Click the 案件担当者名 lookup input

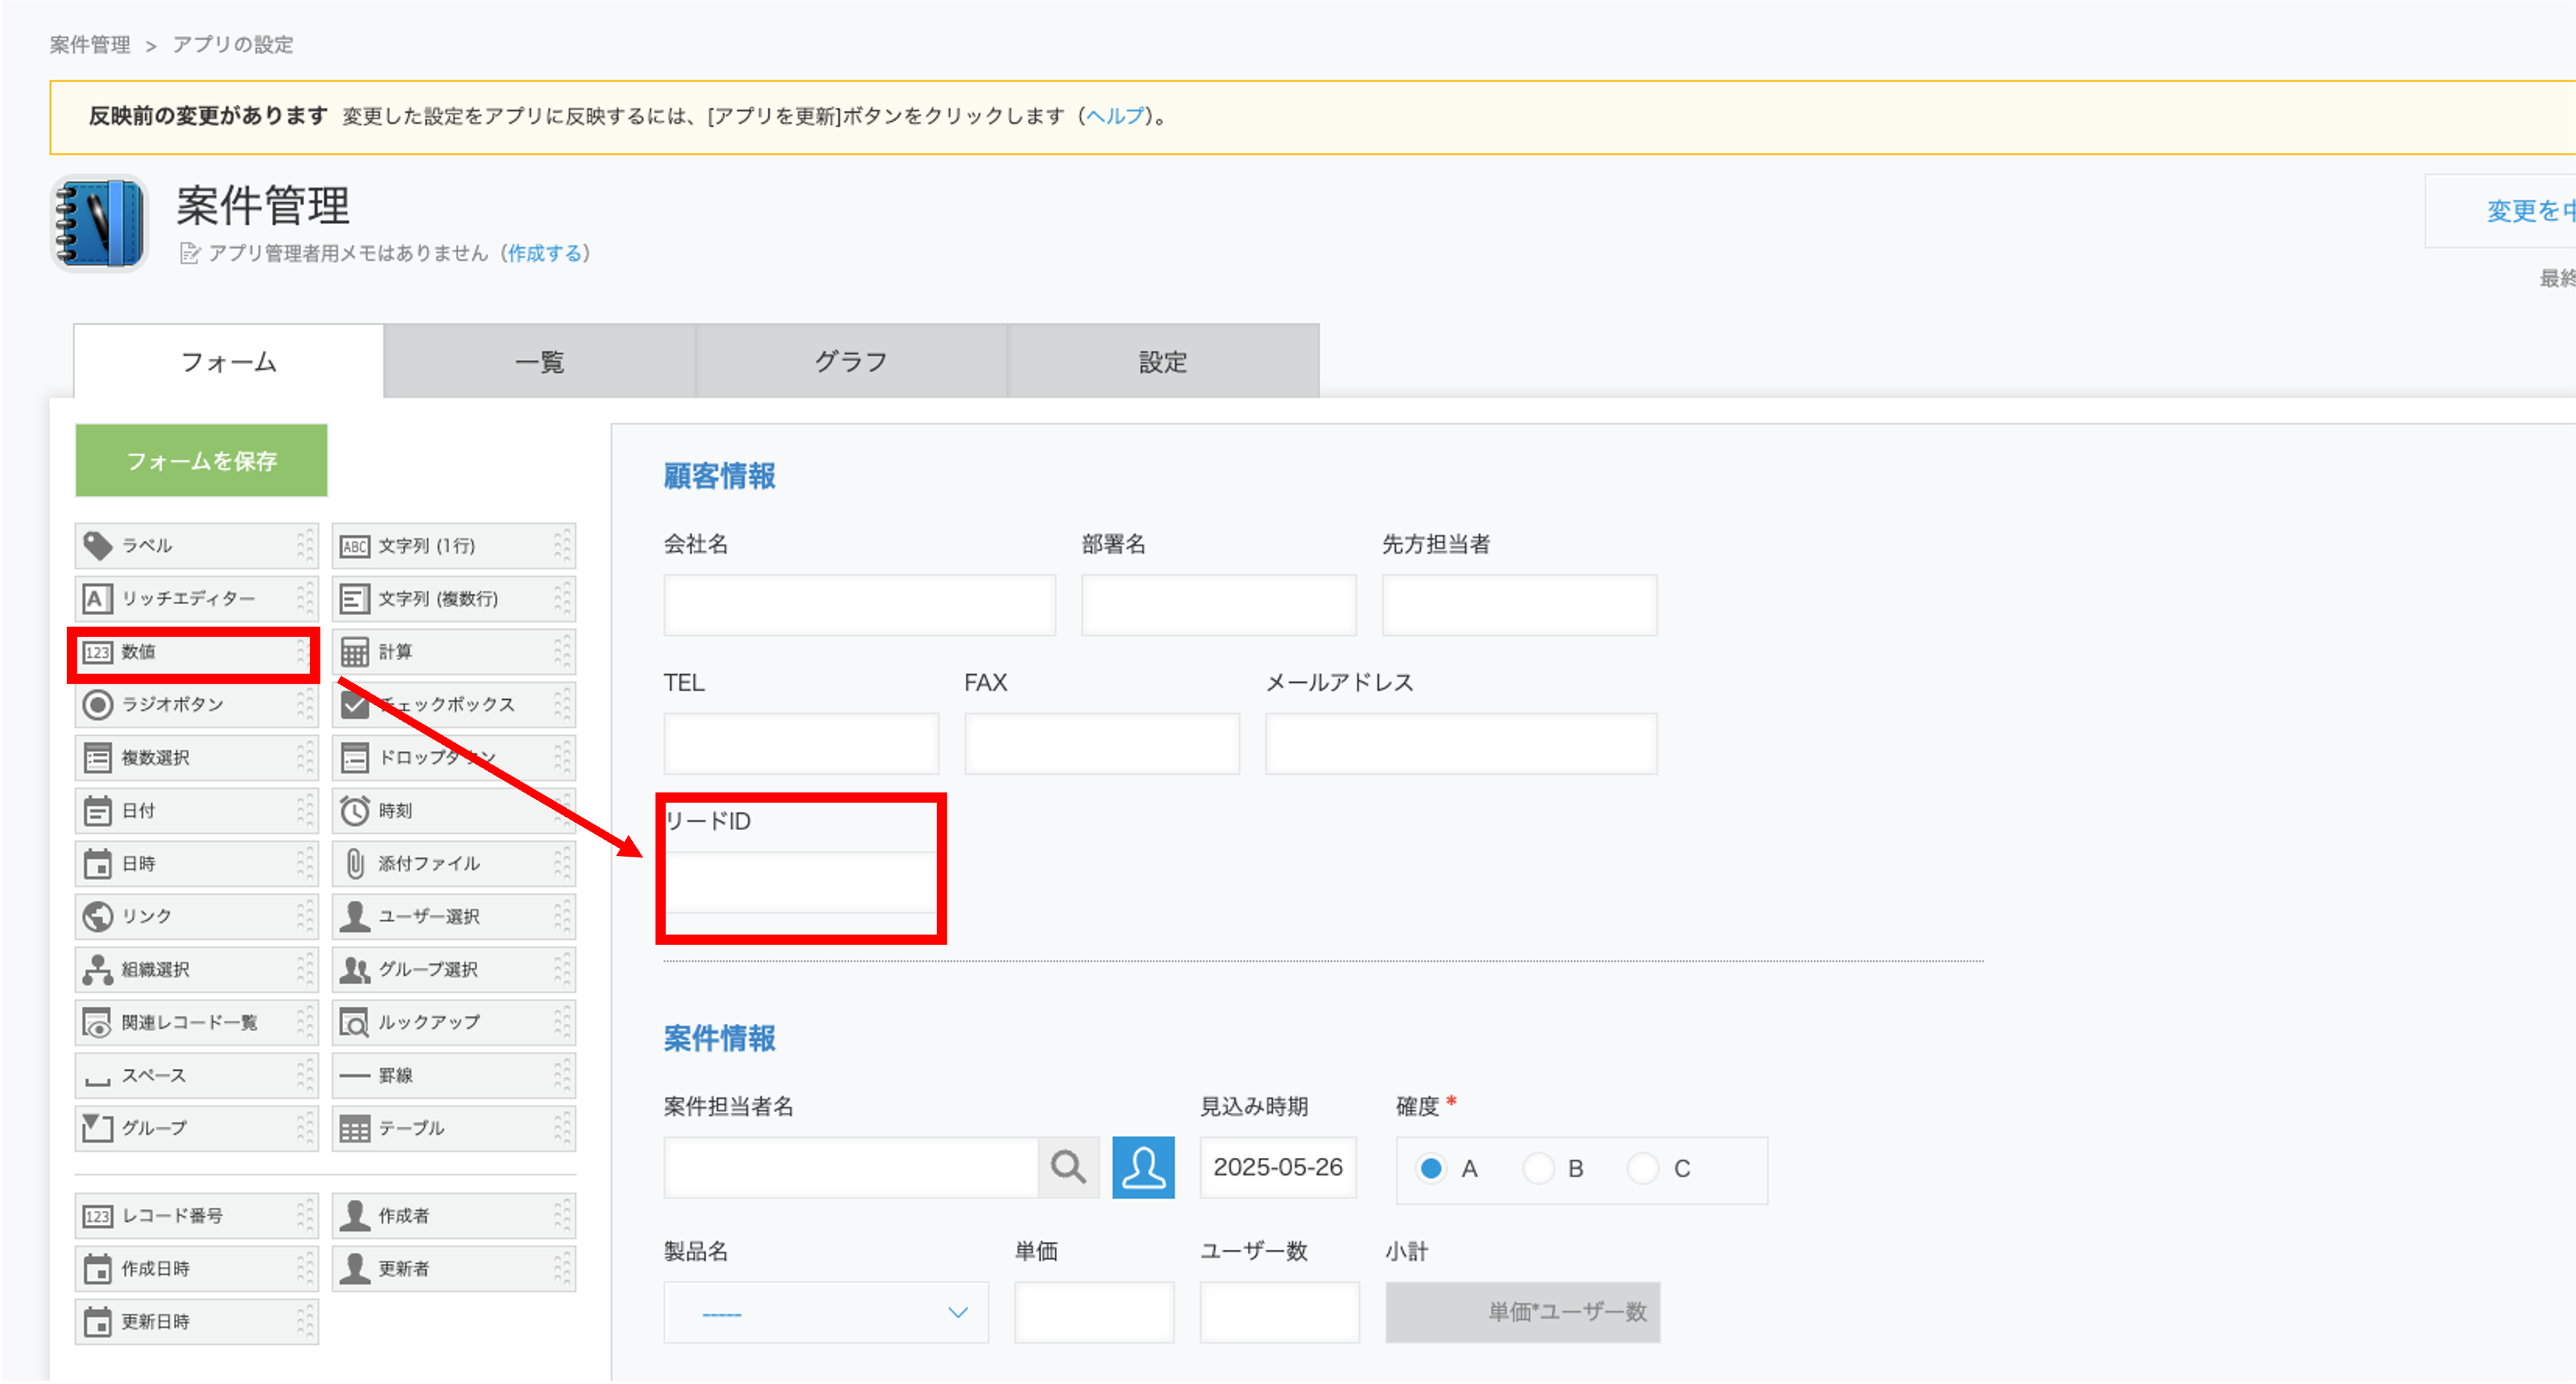point(851,1167)
